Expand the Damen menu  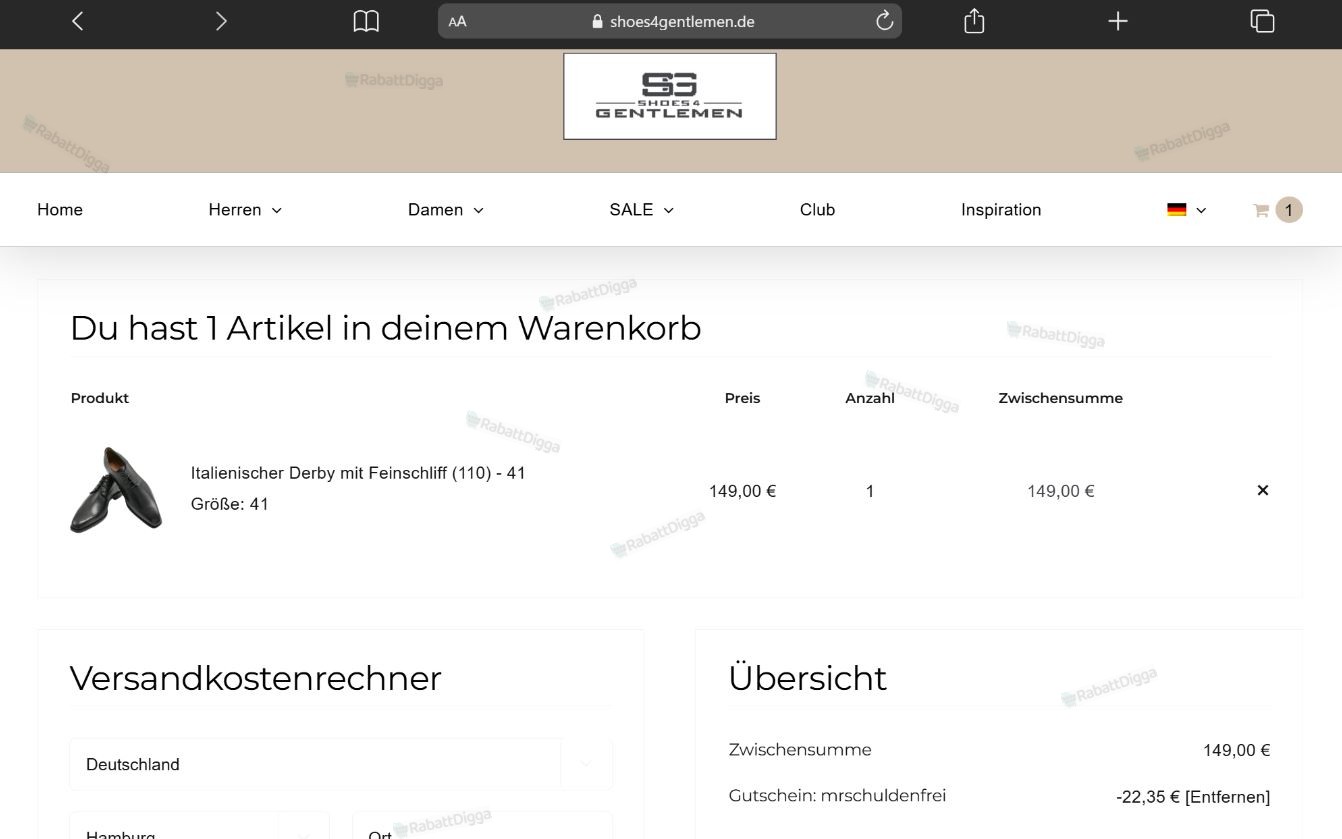tap(446, 210)
